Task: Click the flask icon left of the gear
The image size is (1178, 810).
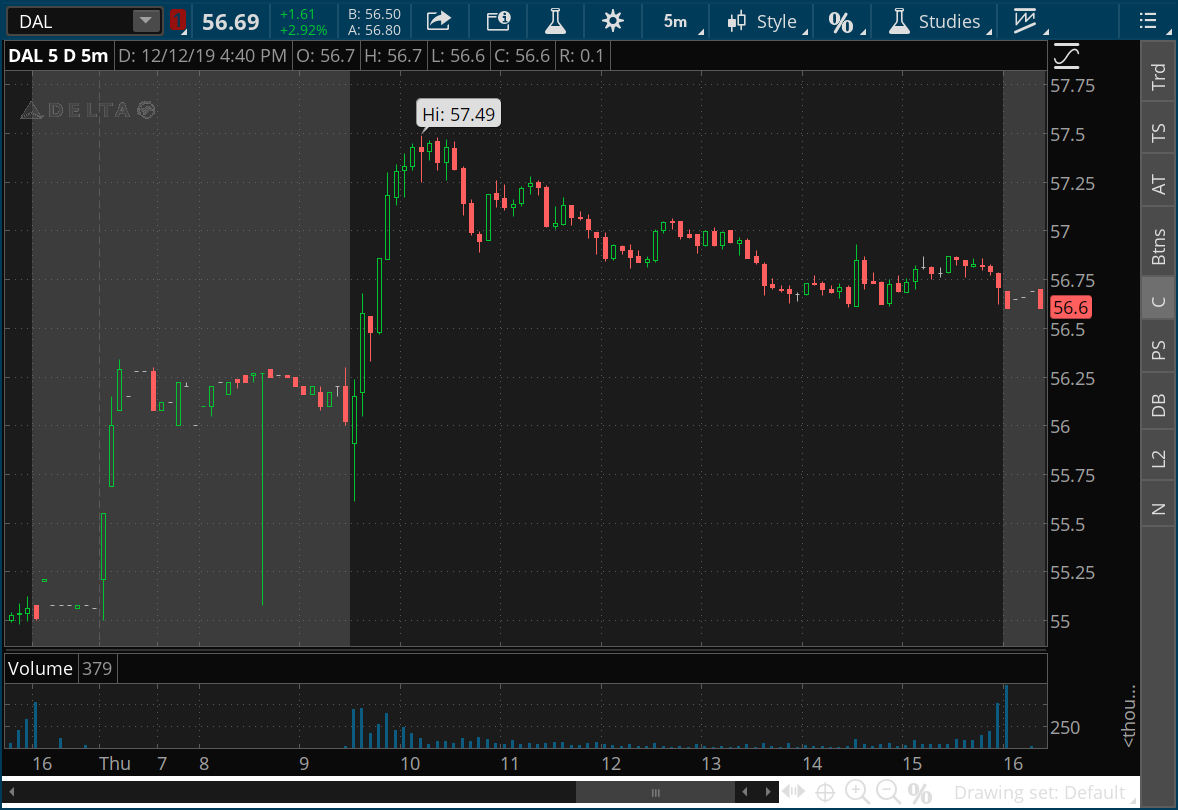Action: [555, 21]
